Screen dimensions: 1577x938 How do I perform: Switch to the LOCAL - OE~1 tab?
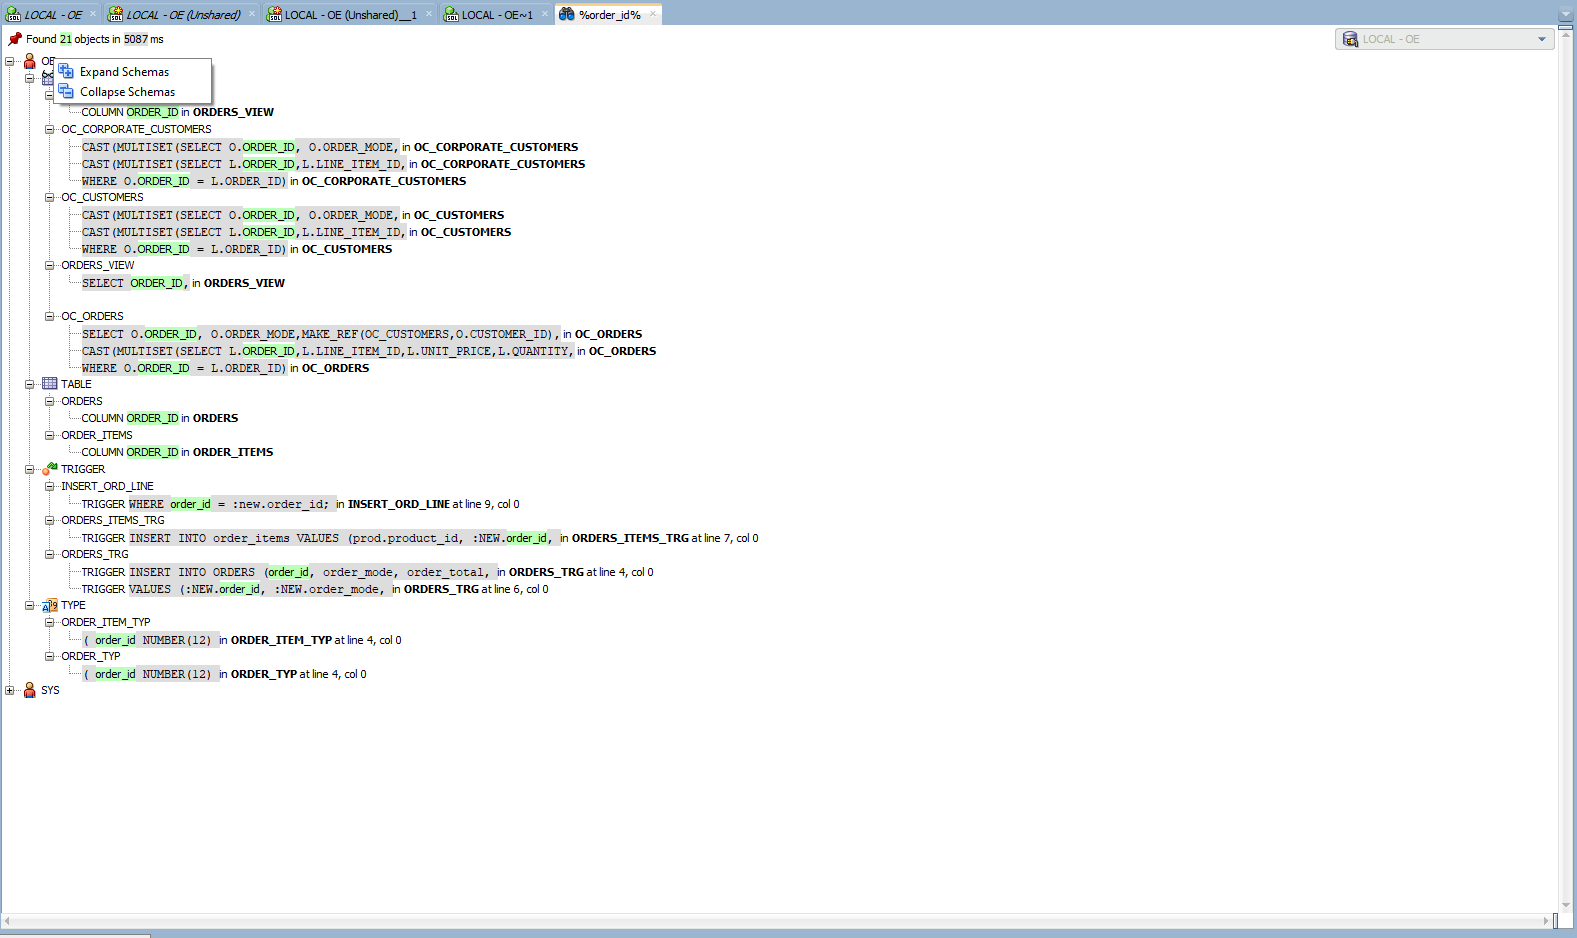click(x=497, y=14)
